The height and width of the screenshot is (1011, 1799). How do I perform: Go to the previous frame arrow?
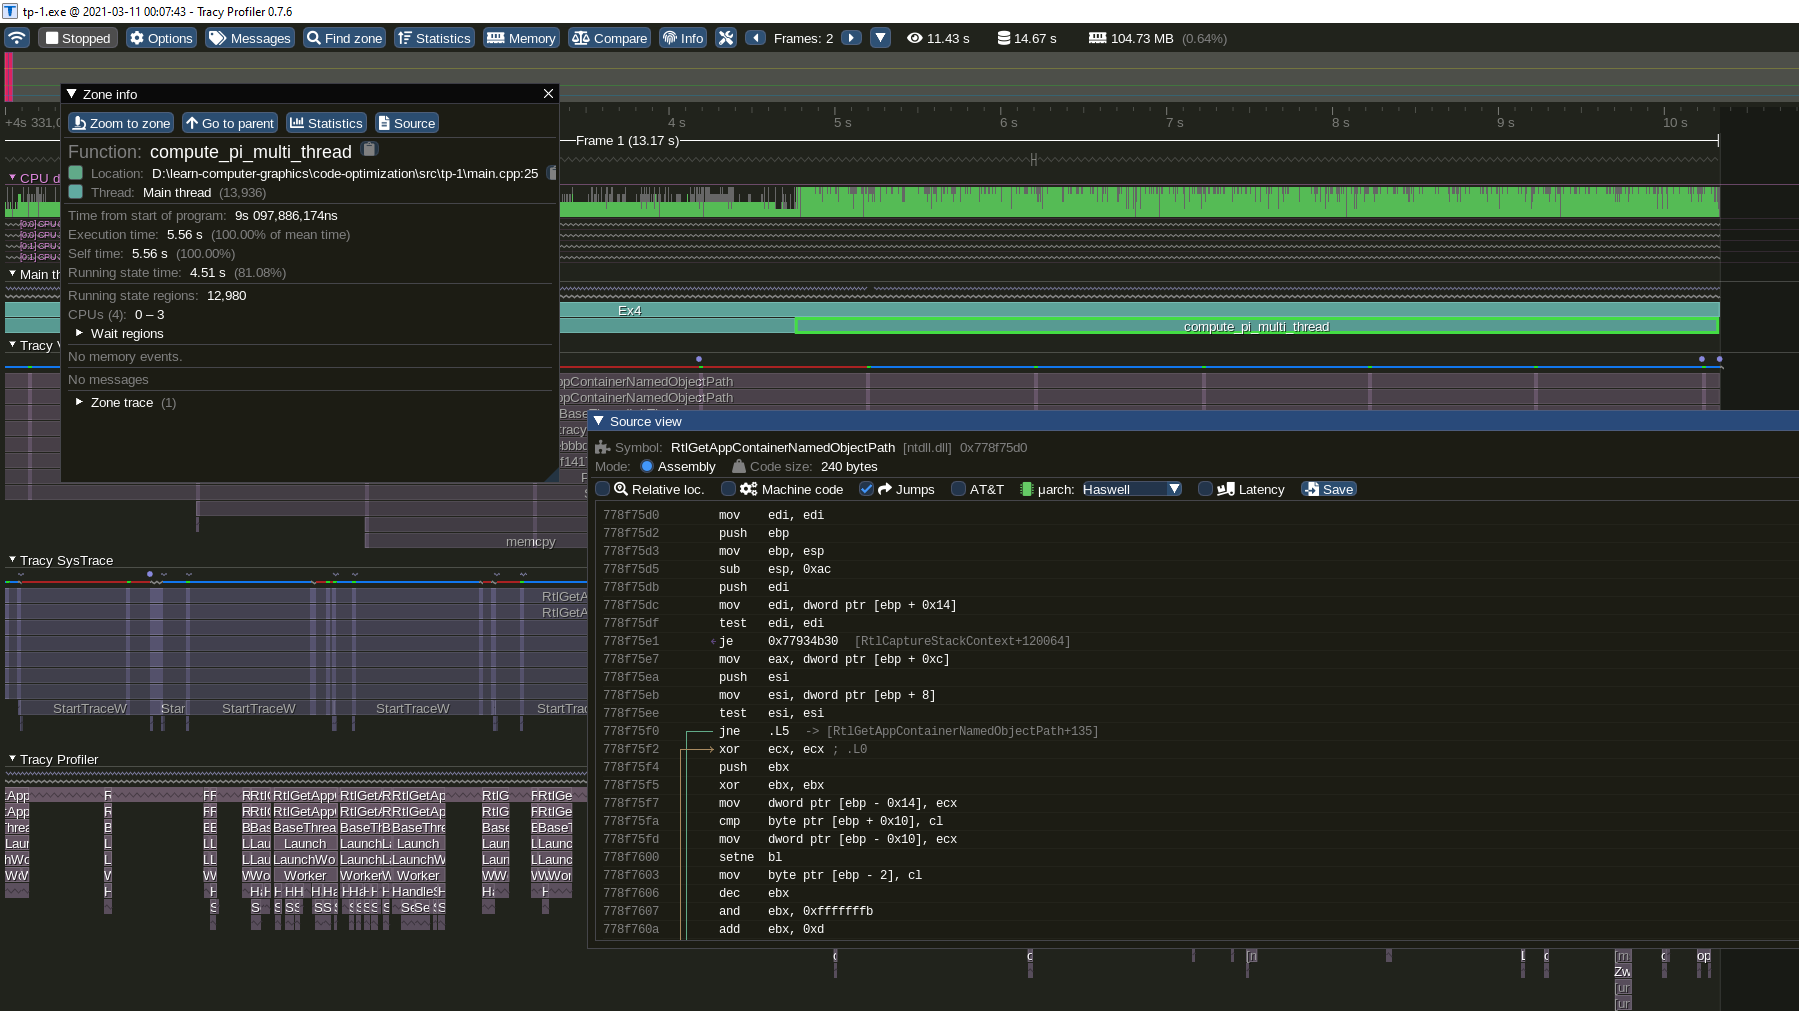tap(756, 38)
